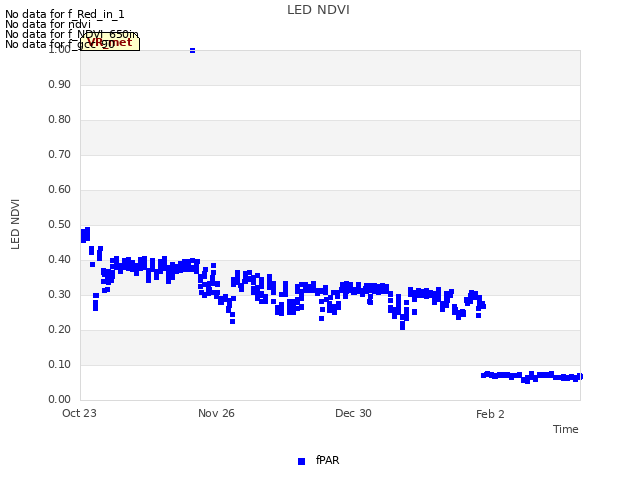Click the 0.70 y-axis tick label
The width and height of the screenshot is (640, 480).
60,155
